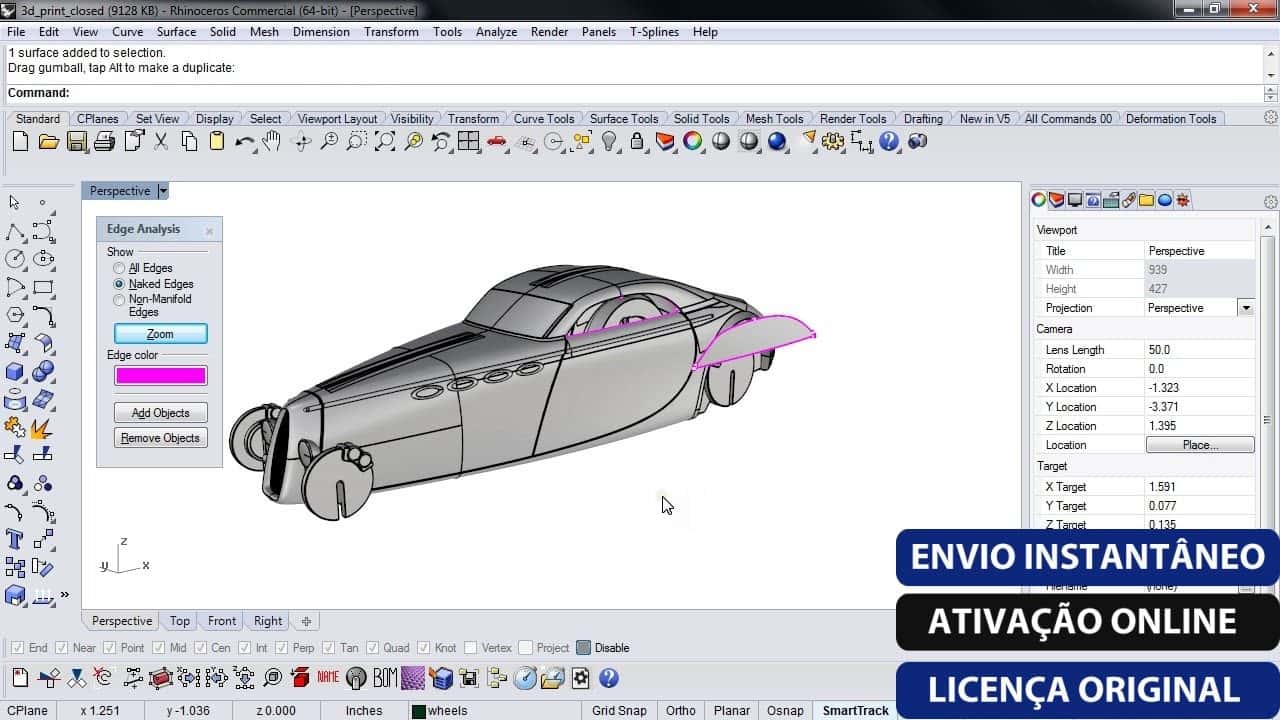Image resolution: width=1280 pixels, height=720 pixels.
Task: Click the Lens Length value field
Action: tap(1199, 350)
